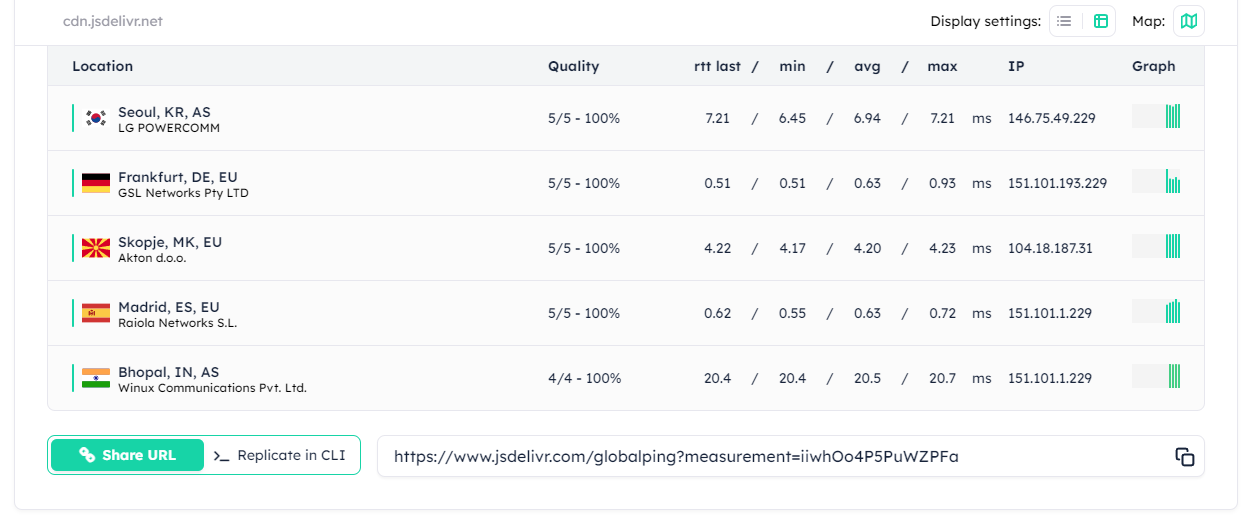
Task: Click the North Macedonia flag icon
Action: pos(96,248)
